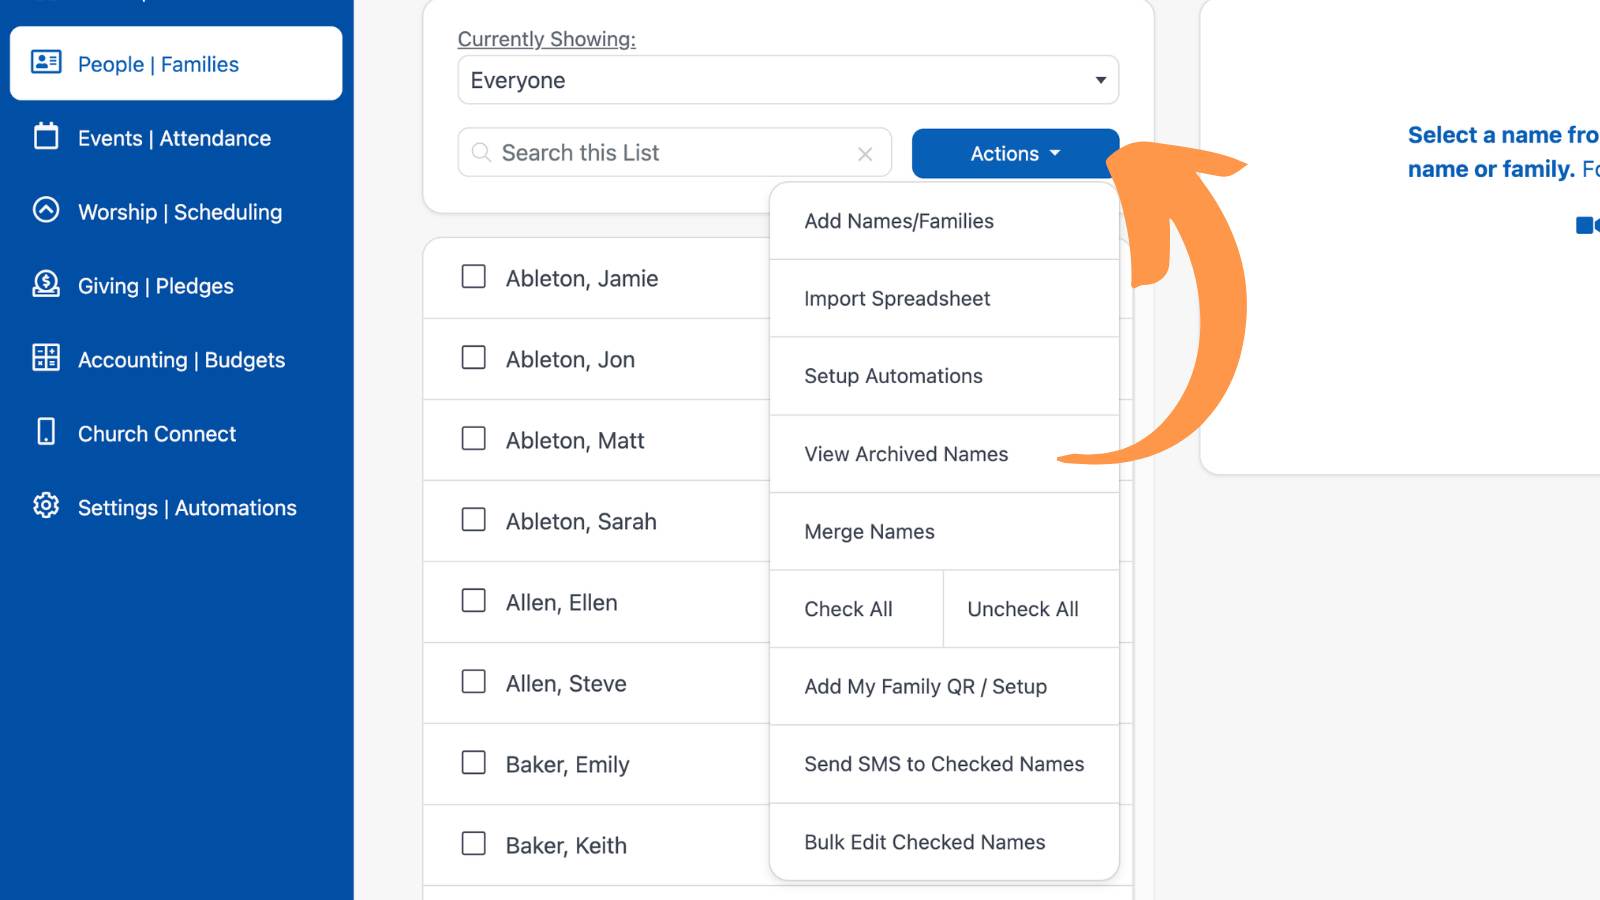The image size is (1600, 900).
Task: Click Uncheck All in Actions menu
Action: coord(1031,609)
